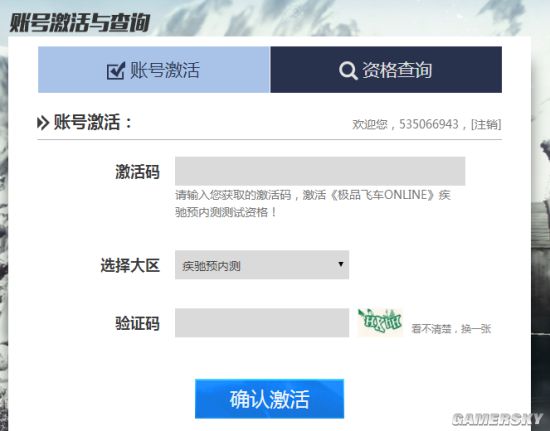This screenshot has height=431, width=550.
Task: Click the double-arrow icon before 账号激活：
Action: point(43,123)
